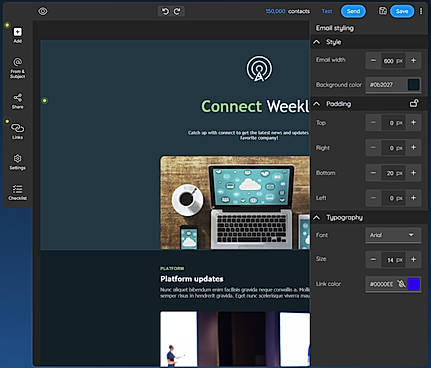Decrease Top padding

(x=373, y=123)
